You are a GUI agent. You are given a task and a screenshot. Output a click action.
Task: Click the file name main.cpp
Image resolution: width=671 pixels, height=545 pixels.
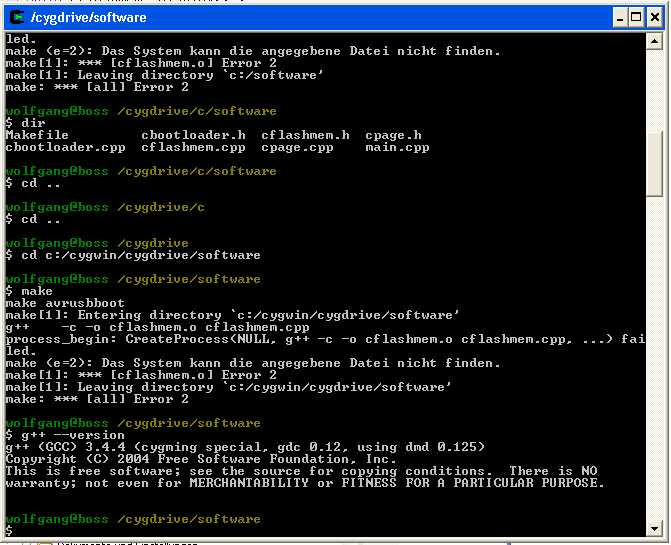tap(397, 147)
